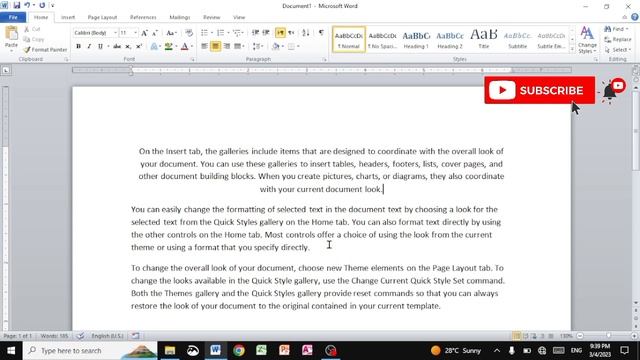Open the File tab
The height and width of the screenshot is (360, 640).
(13, 17)
